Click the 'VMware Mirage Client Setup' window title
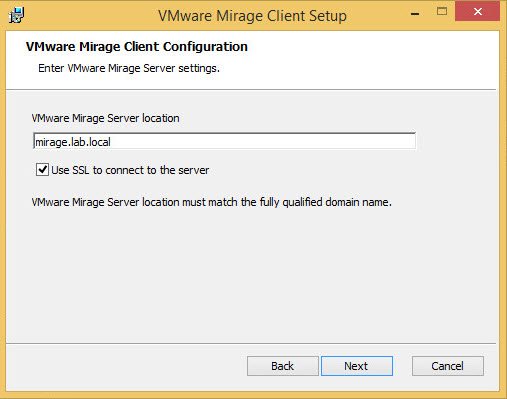The image size is (507, 399). [252, 16]
